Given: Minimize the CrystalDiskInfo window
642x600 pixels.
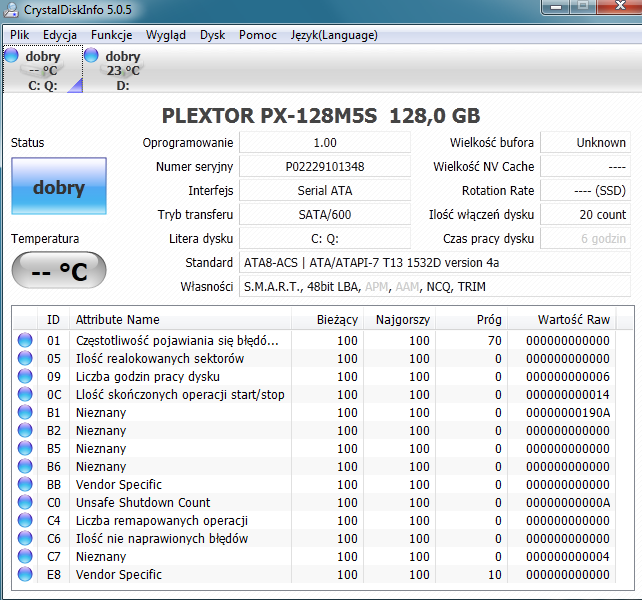Looking at the screenshot, I should point(555,7).
